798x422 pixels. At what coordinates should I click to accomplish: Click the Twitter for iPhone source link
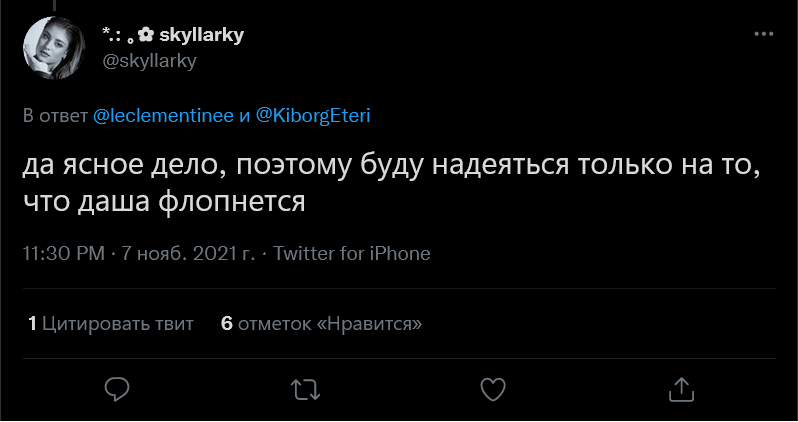click(x=351, y=253)
